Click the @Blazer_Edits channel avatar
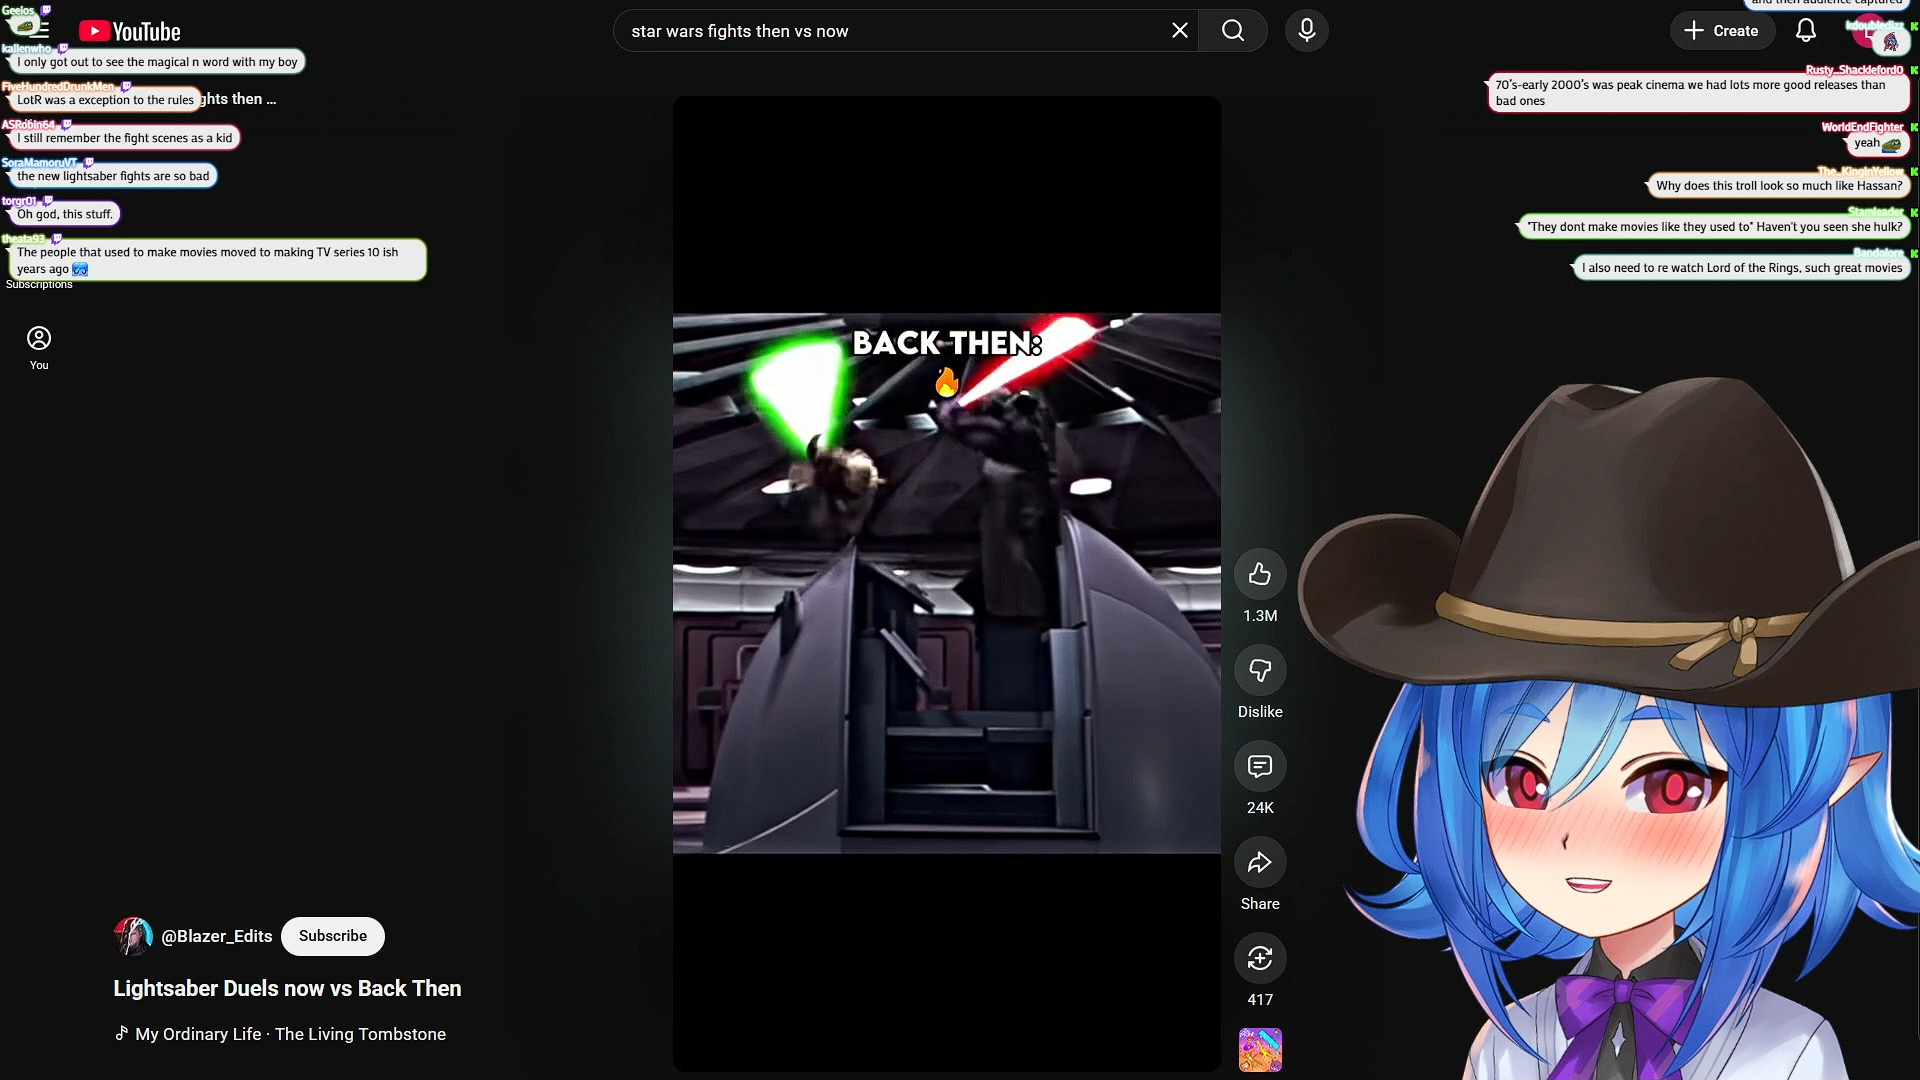Viewport: 1920px width, 1080px height. (x=132, y=936)
